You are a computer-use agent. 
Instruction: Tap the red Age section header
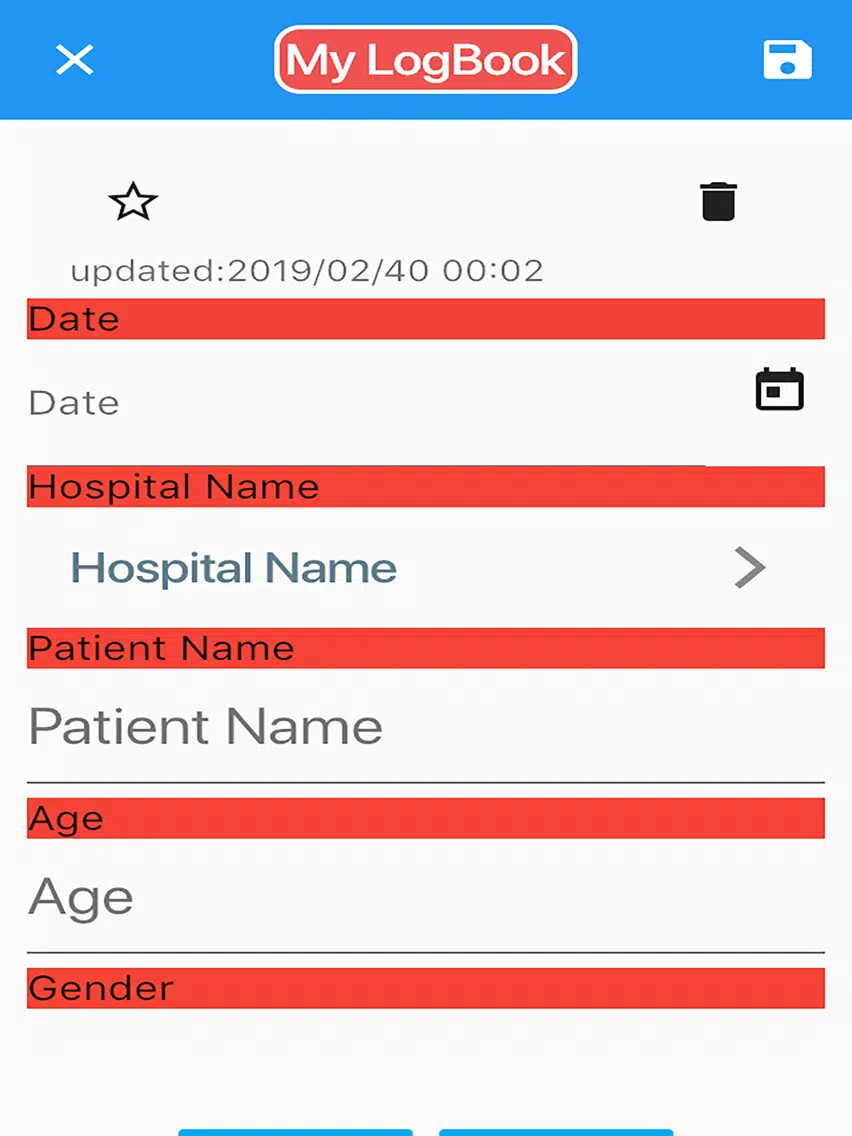click(x=425, y=818)
